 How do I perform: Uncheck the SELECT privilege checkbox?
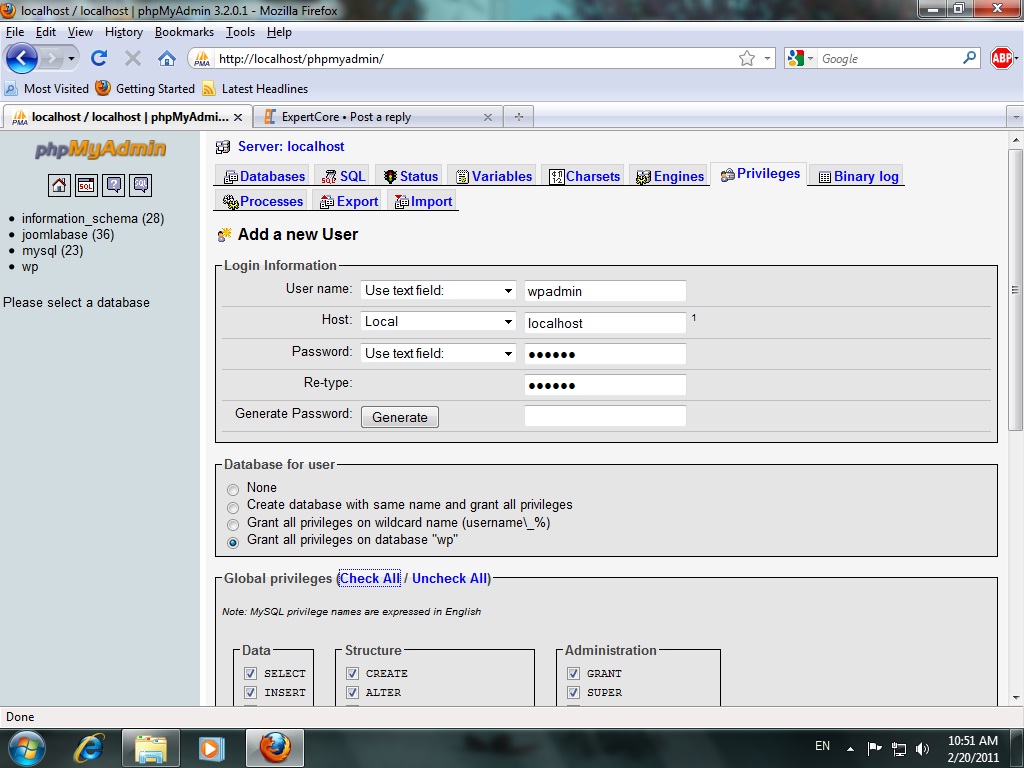(251, 674)
